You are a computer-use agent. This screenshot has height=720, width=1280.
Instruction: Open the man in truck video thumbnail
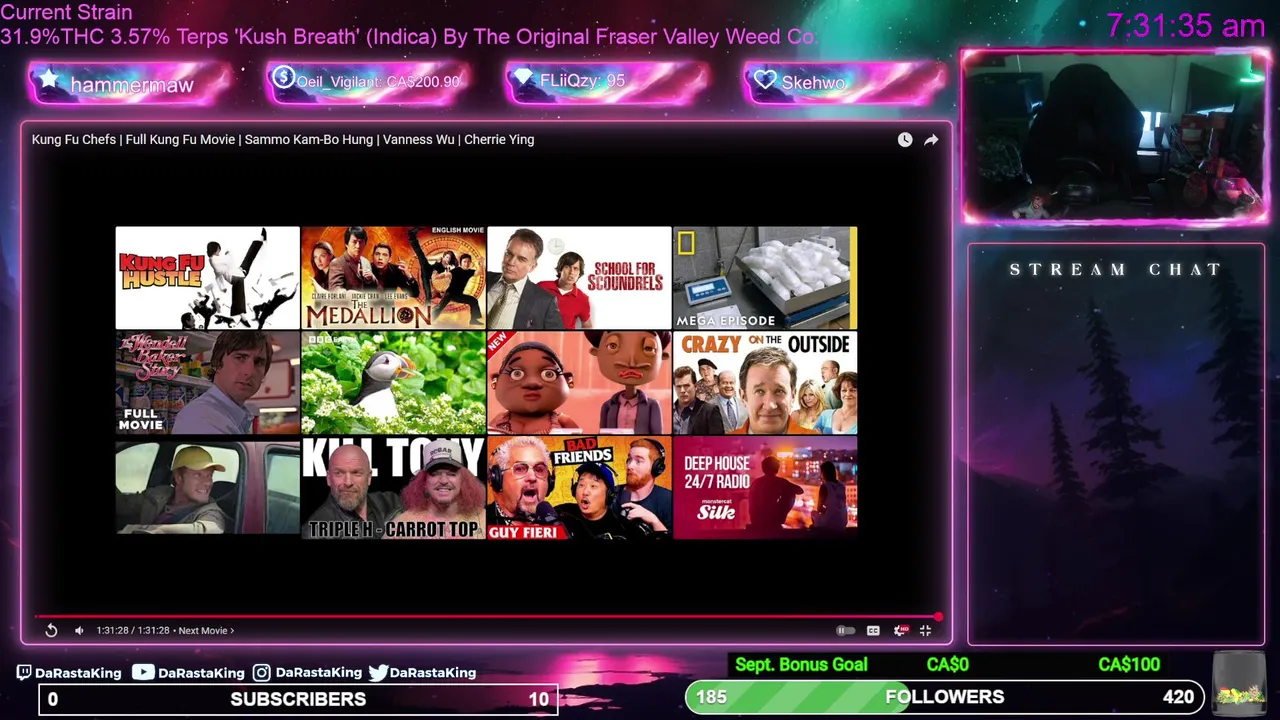pyautogui.click(x=207, y=488)
